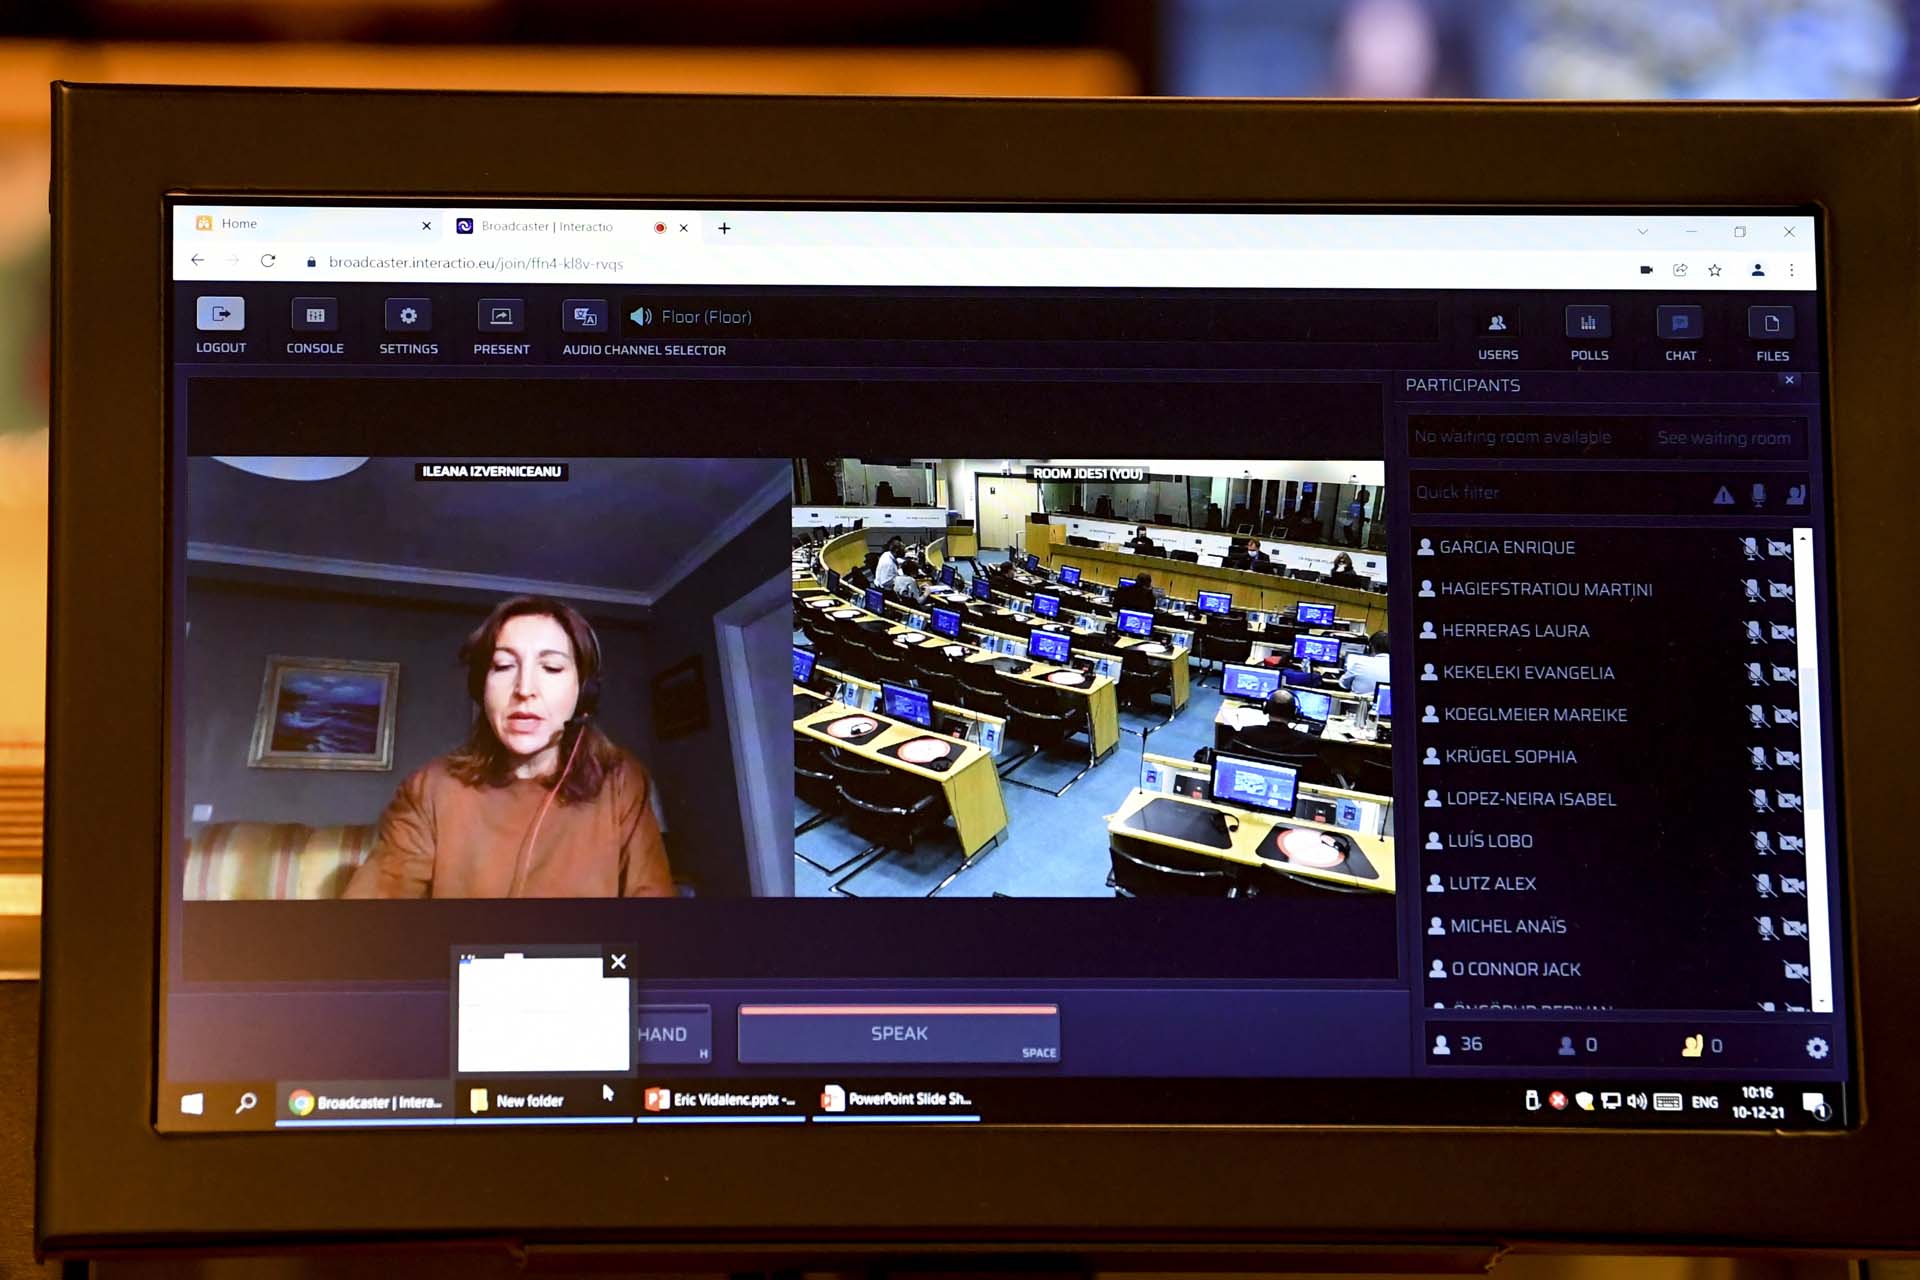1920x1280 pixels.
Task: Open the Files panel
Action: [x=1771, y=324]
